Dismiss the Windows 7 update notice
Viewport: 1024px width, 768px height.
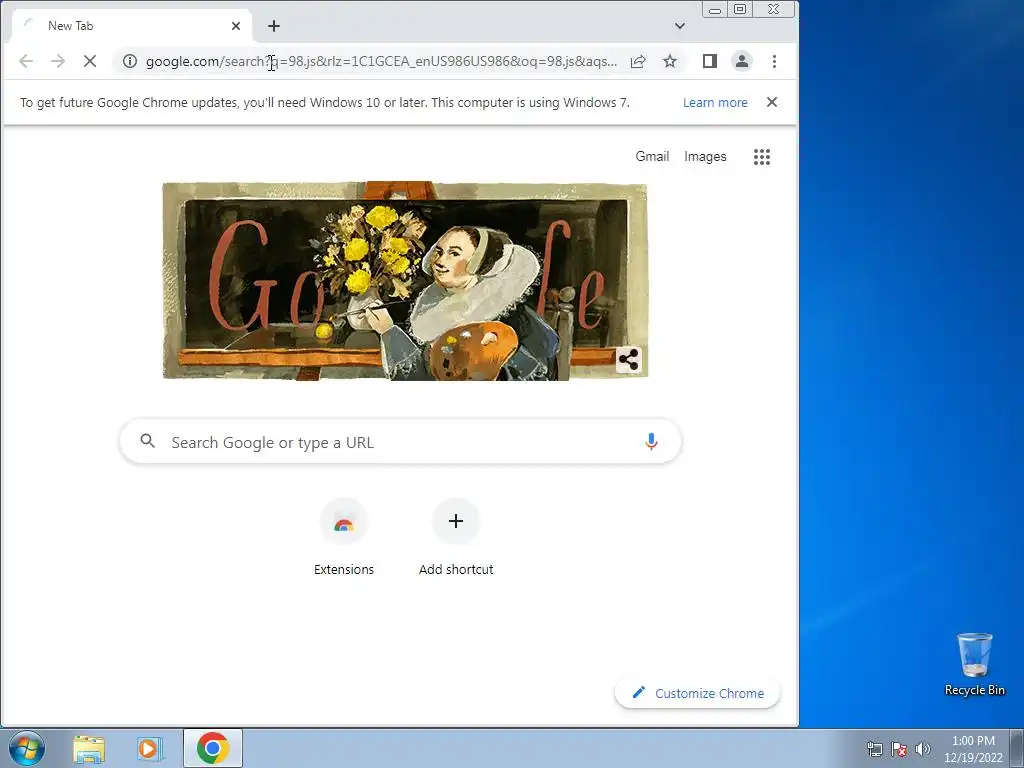click(x=772, y=103)
